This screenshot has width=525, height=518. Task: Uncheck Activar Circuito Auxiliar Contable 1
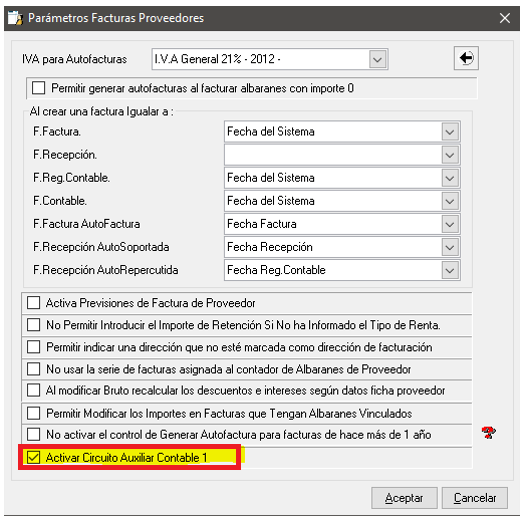[33, 457]
